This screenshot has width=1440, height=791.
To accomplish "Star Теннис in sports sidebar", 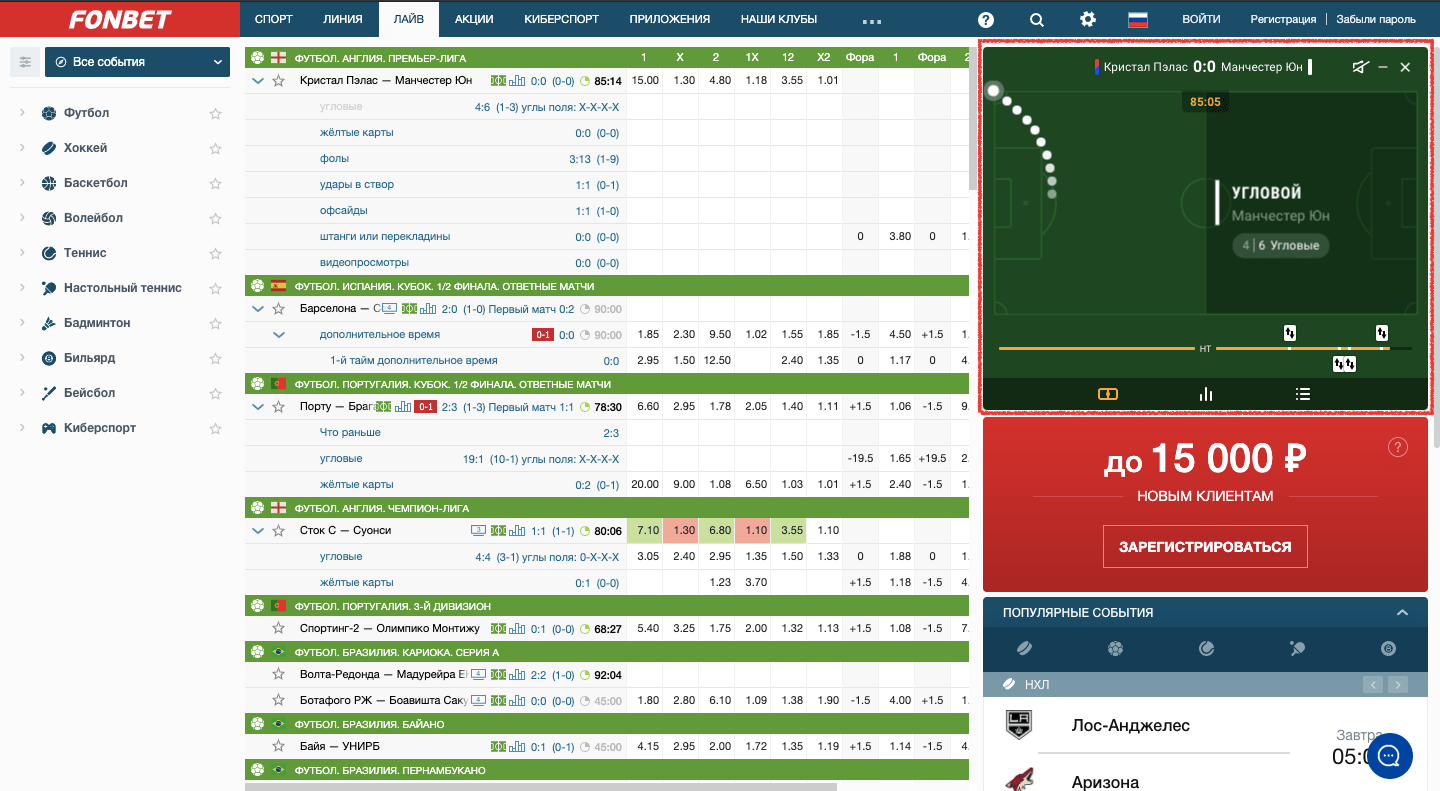I will click(215, 253).
